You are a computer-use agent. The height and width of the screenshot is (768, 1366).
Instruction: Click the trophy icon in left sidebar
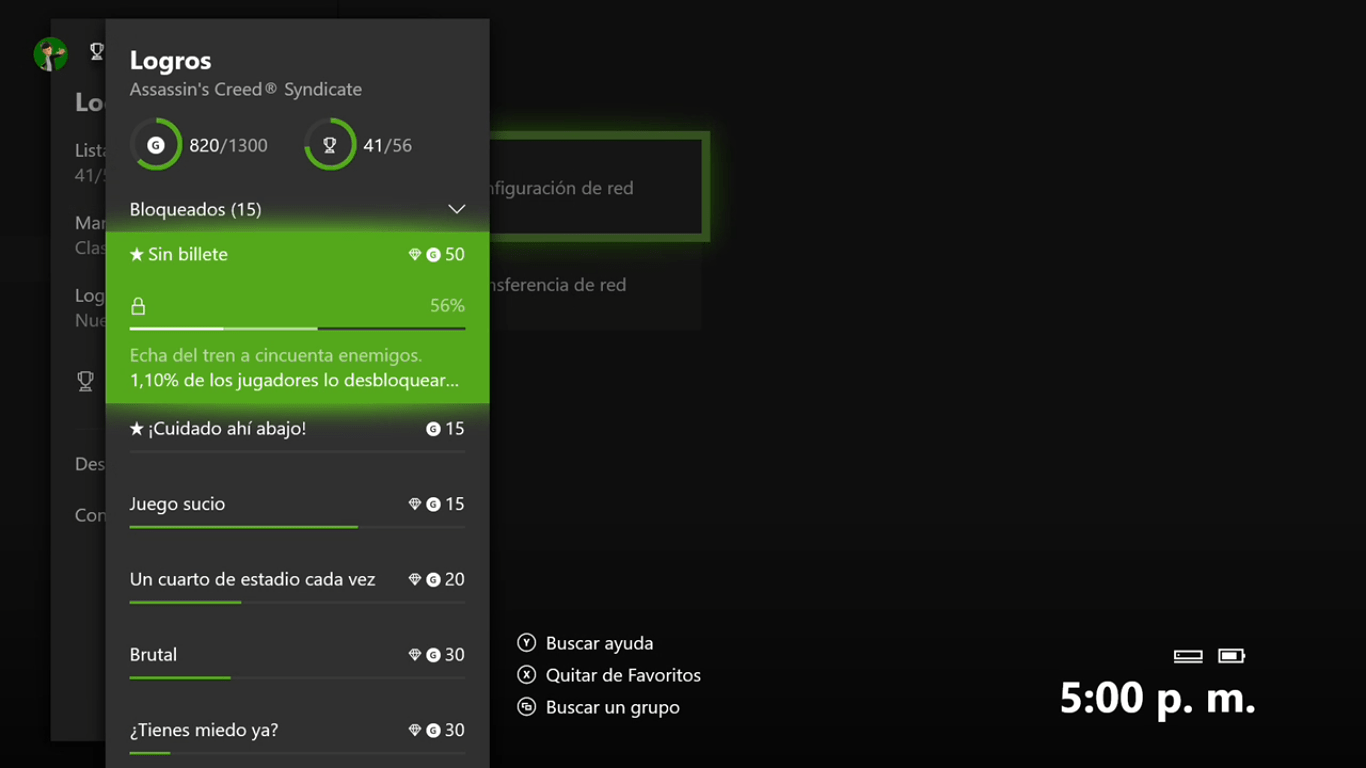click(x=86, y=381)
